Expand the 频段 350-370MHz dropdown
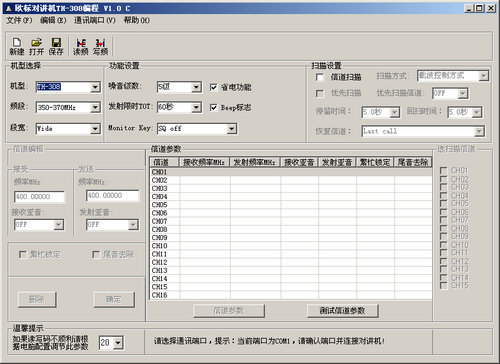This screenshot has height=364, width=500. (x=95, y=108)
